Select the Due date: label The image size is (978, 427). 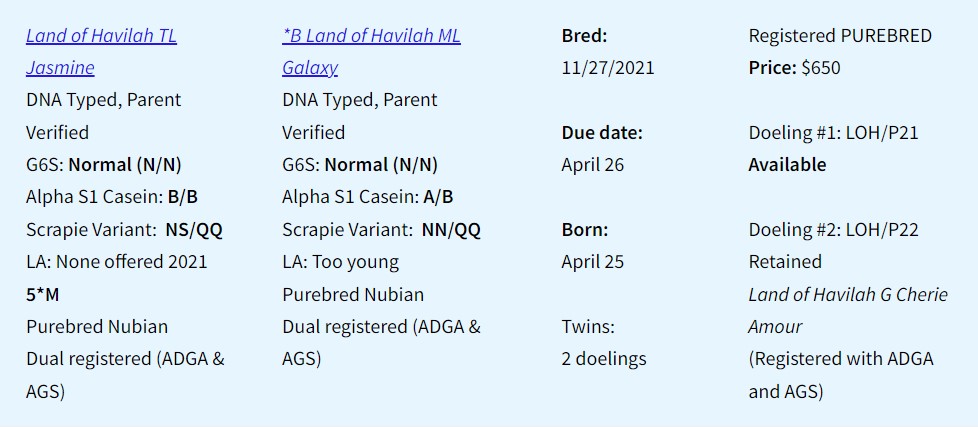(x=601, y=133)
